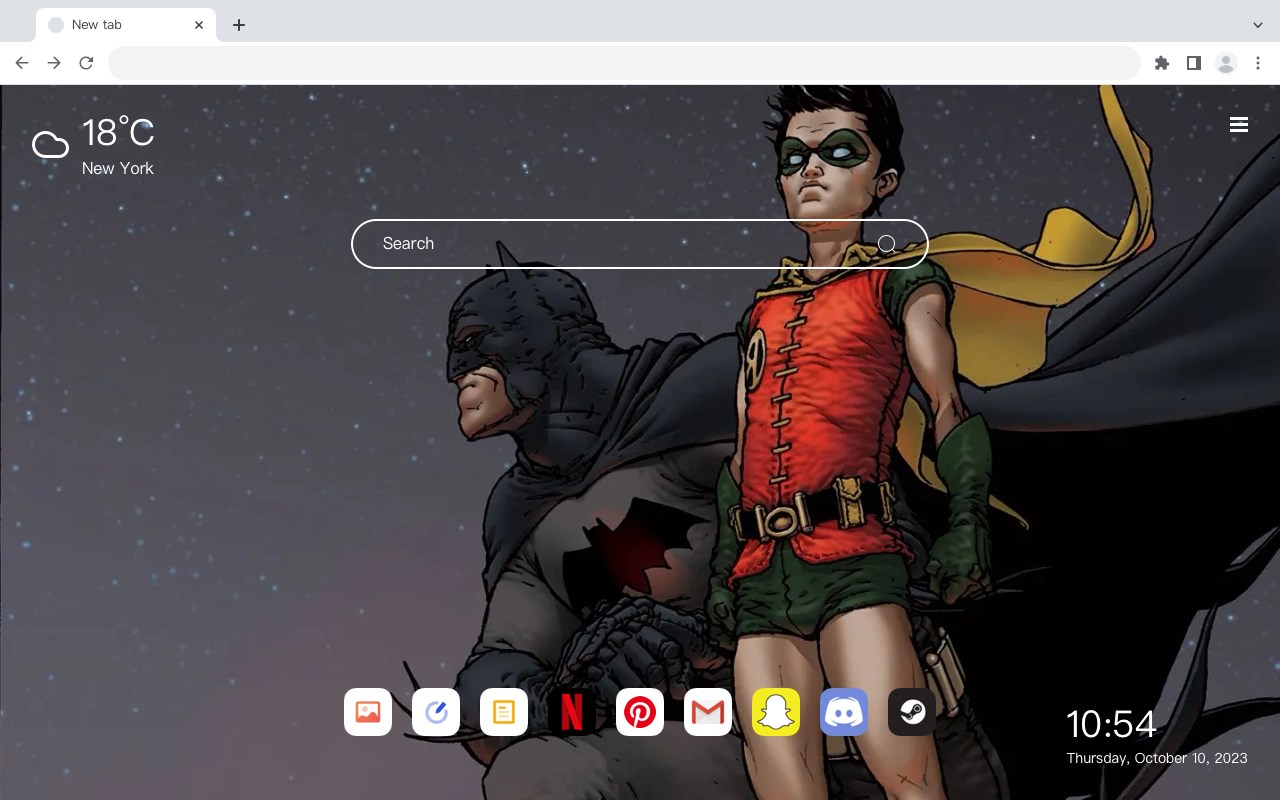Image resolution: width=1280 pixels, height=800 pixels.
Task: Click the 18°C temperature reading
Action: 118,133
